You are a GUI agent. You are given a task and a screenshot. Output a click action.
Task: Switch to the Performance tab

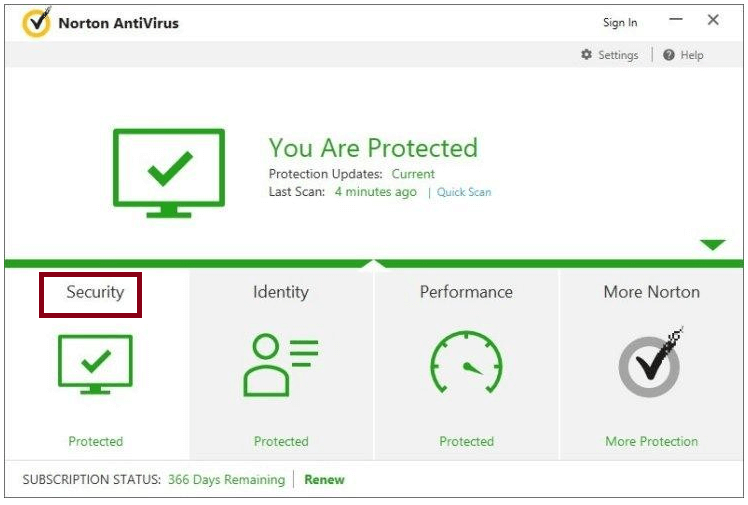coord(466,292)
